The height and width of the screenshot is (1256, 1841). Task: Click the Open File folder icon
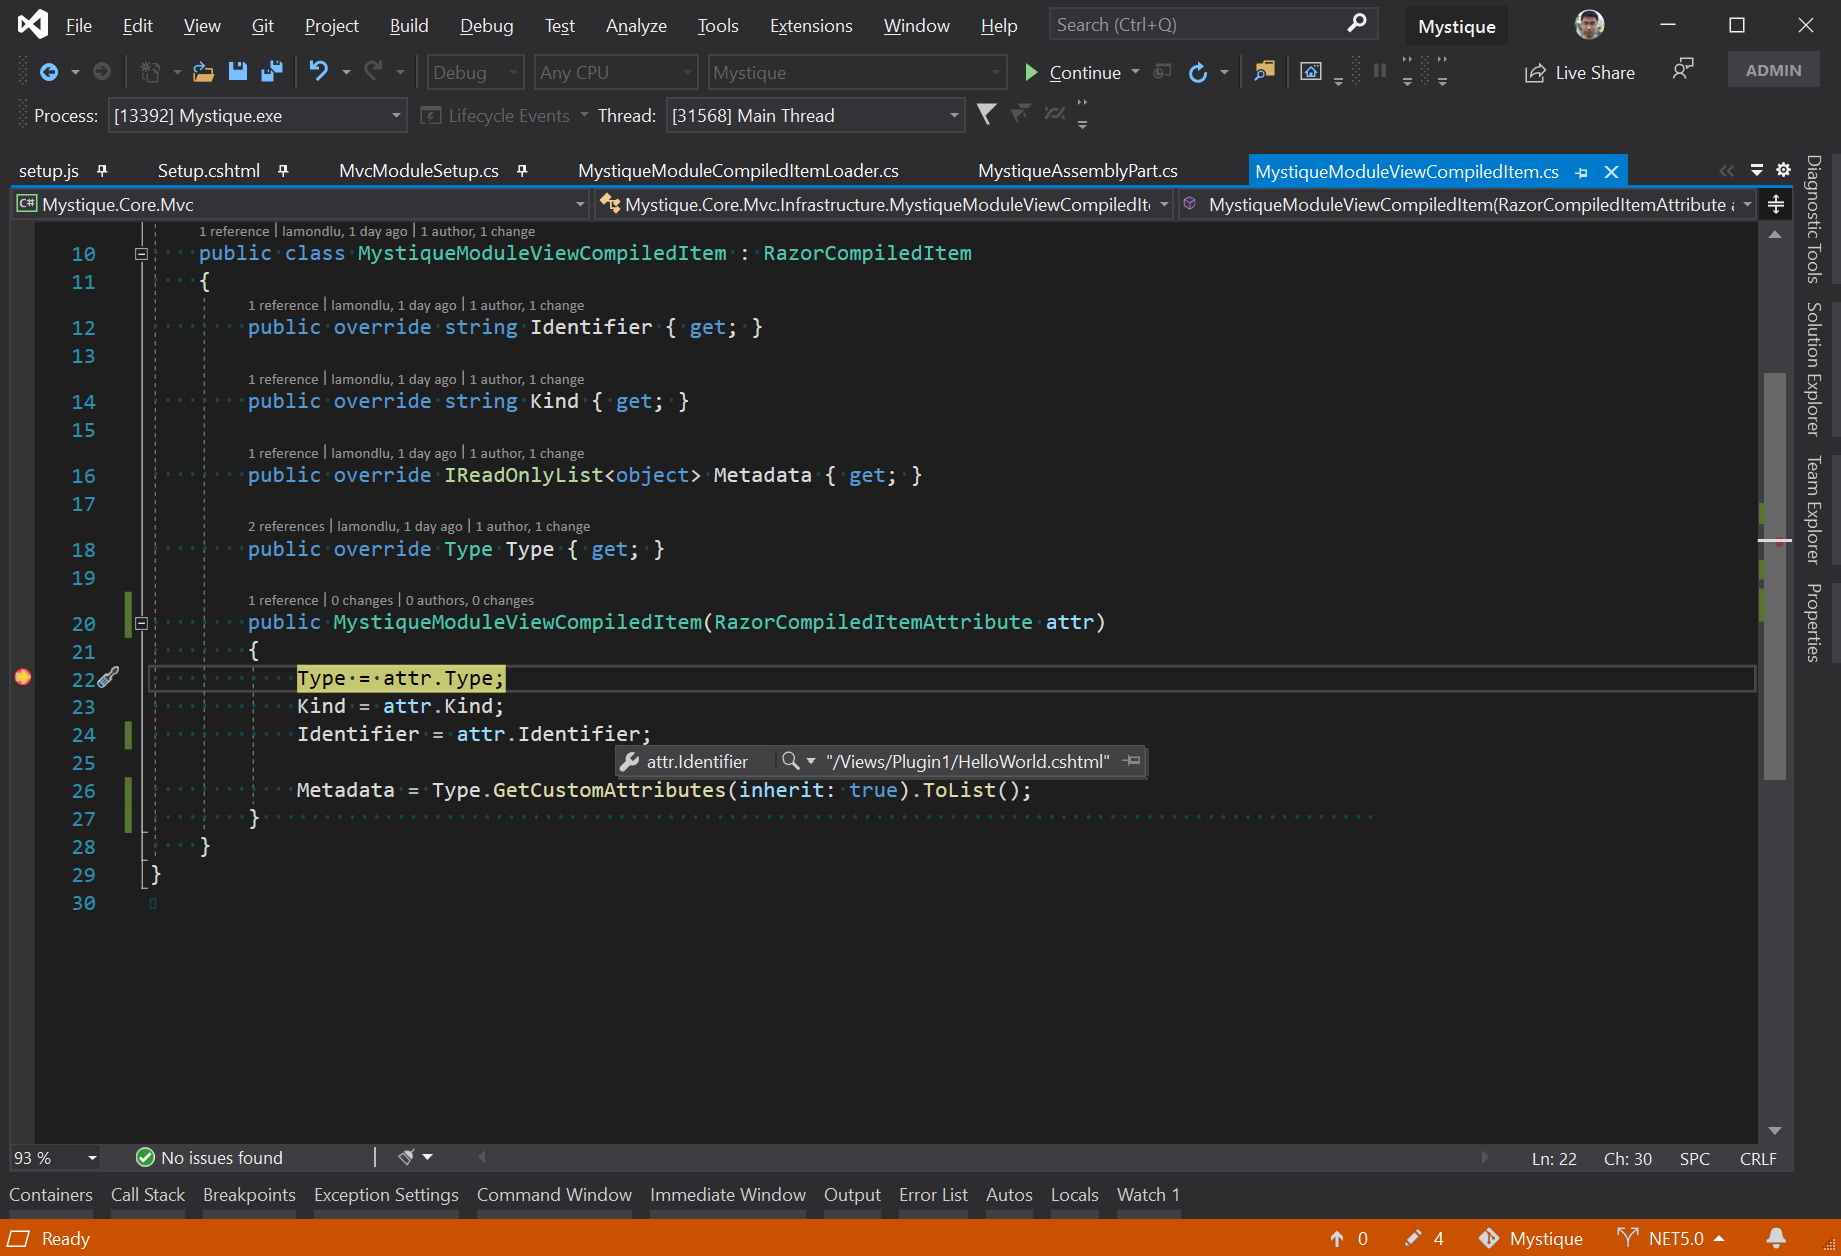(203, 72)
